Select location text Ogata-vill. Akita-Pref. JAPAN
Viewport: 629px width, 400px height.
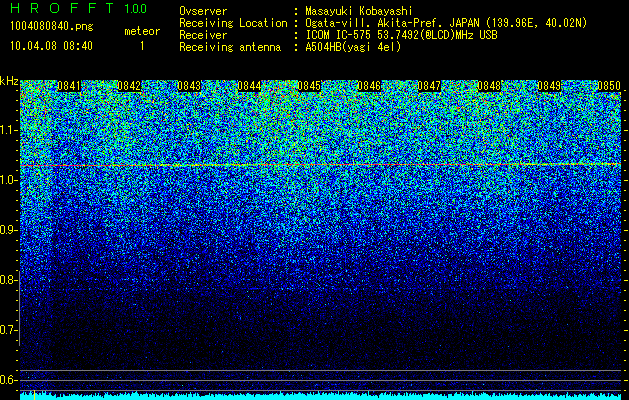tap(392, 23)
